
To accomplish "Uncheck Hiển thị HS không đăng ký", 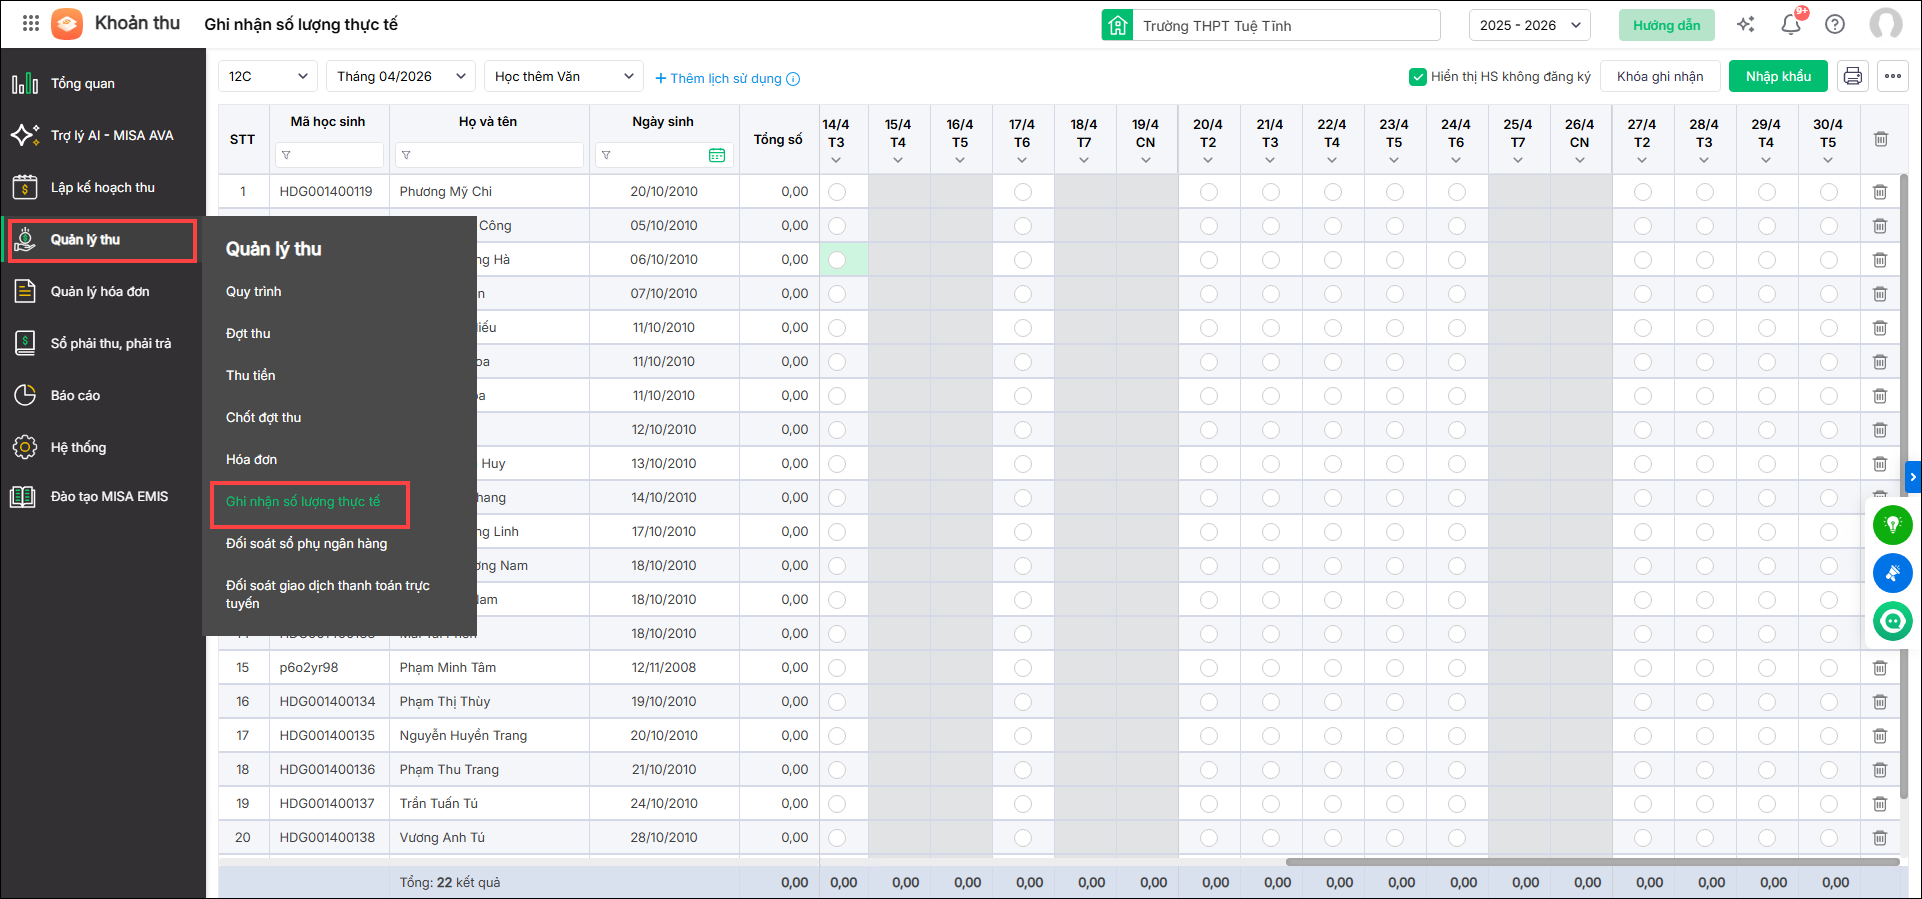I will tap(1417, 77).
